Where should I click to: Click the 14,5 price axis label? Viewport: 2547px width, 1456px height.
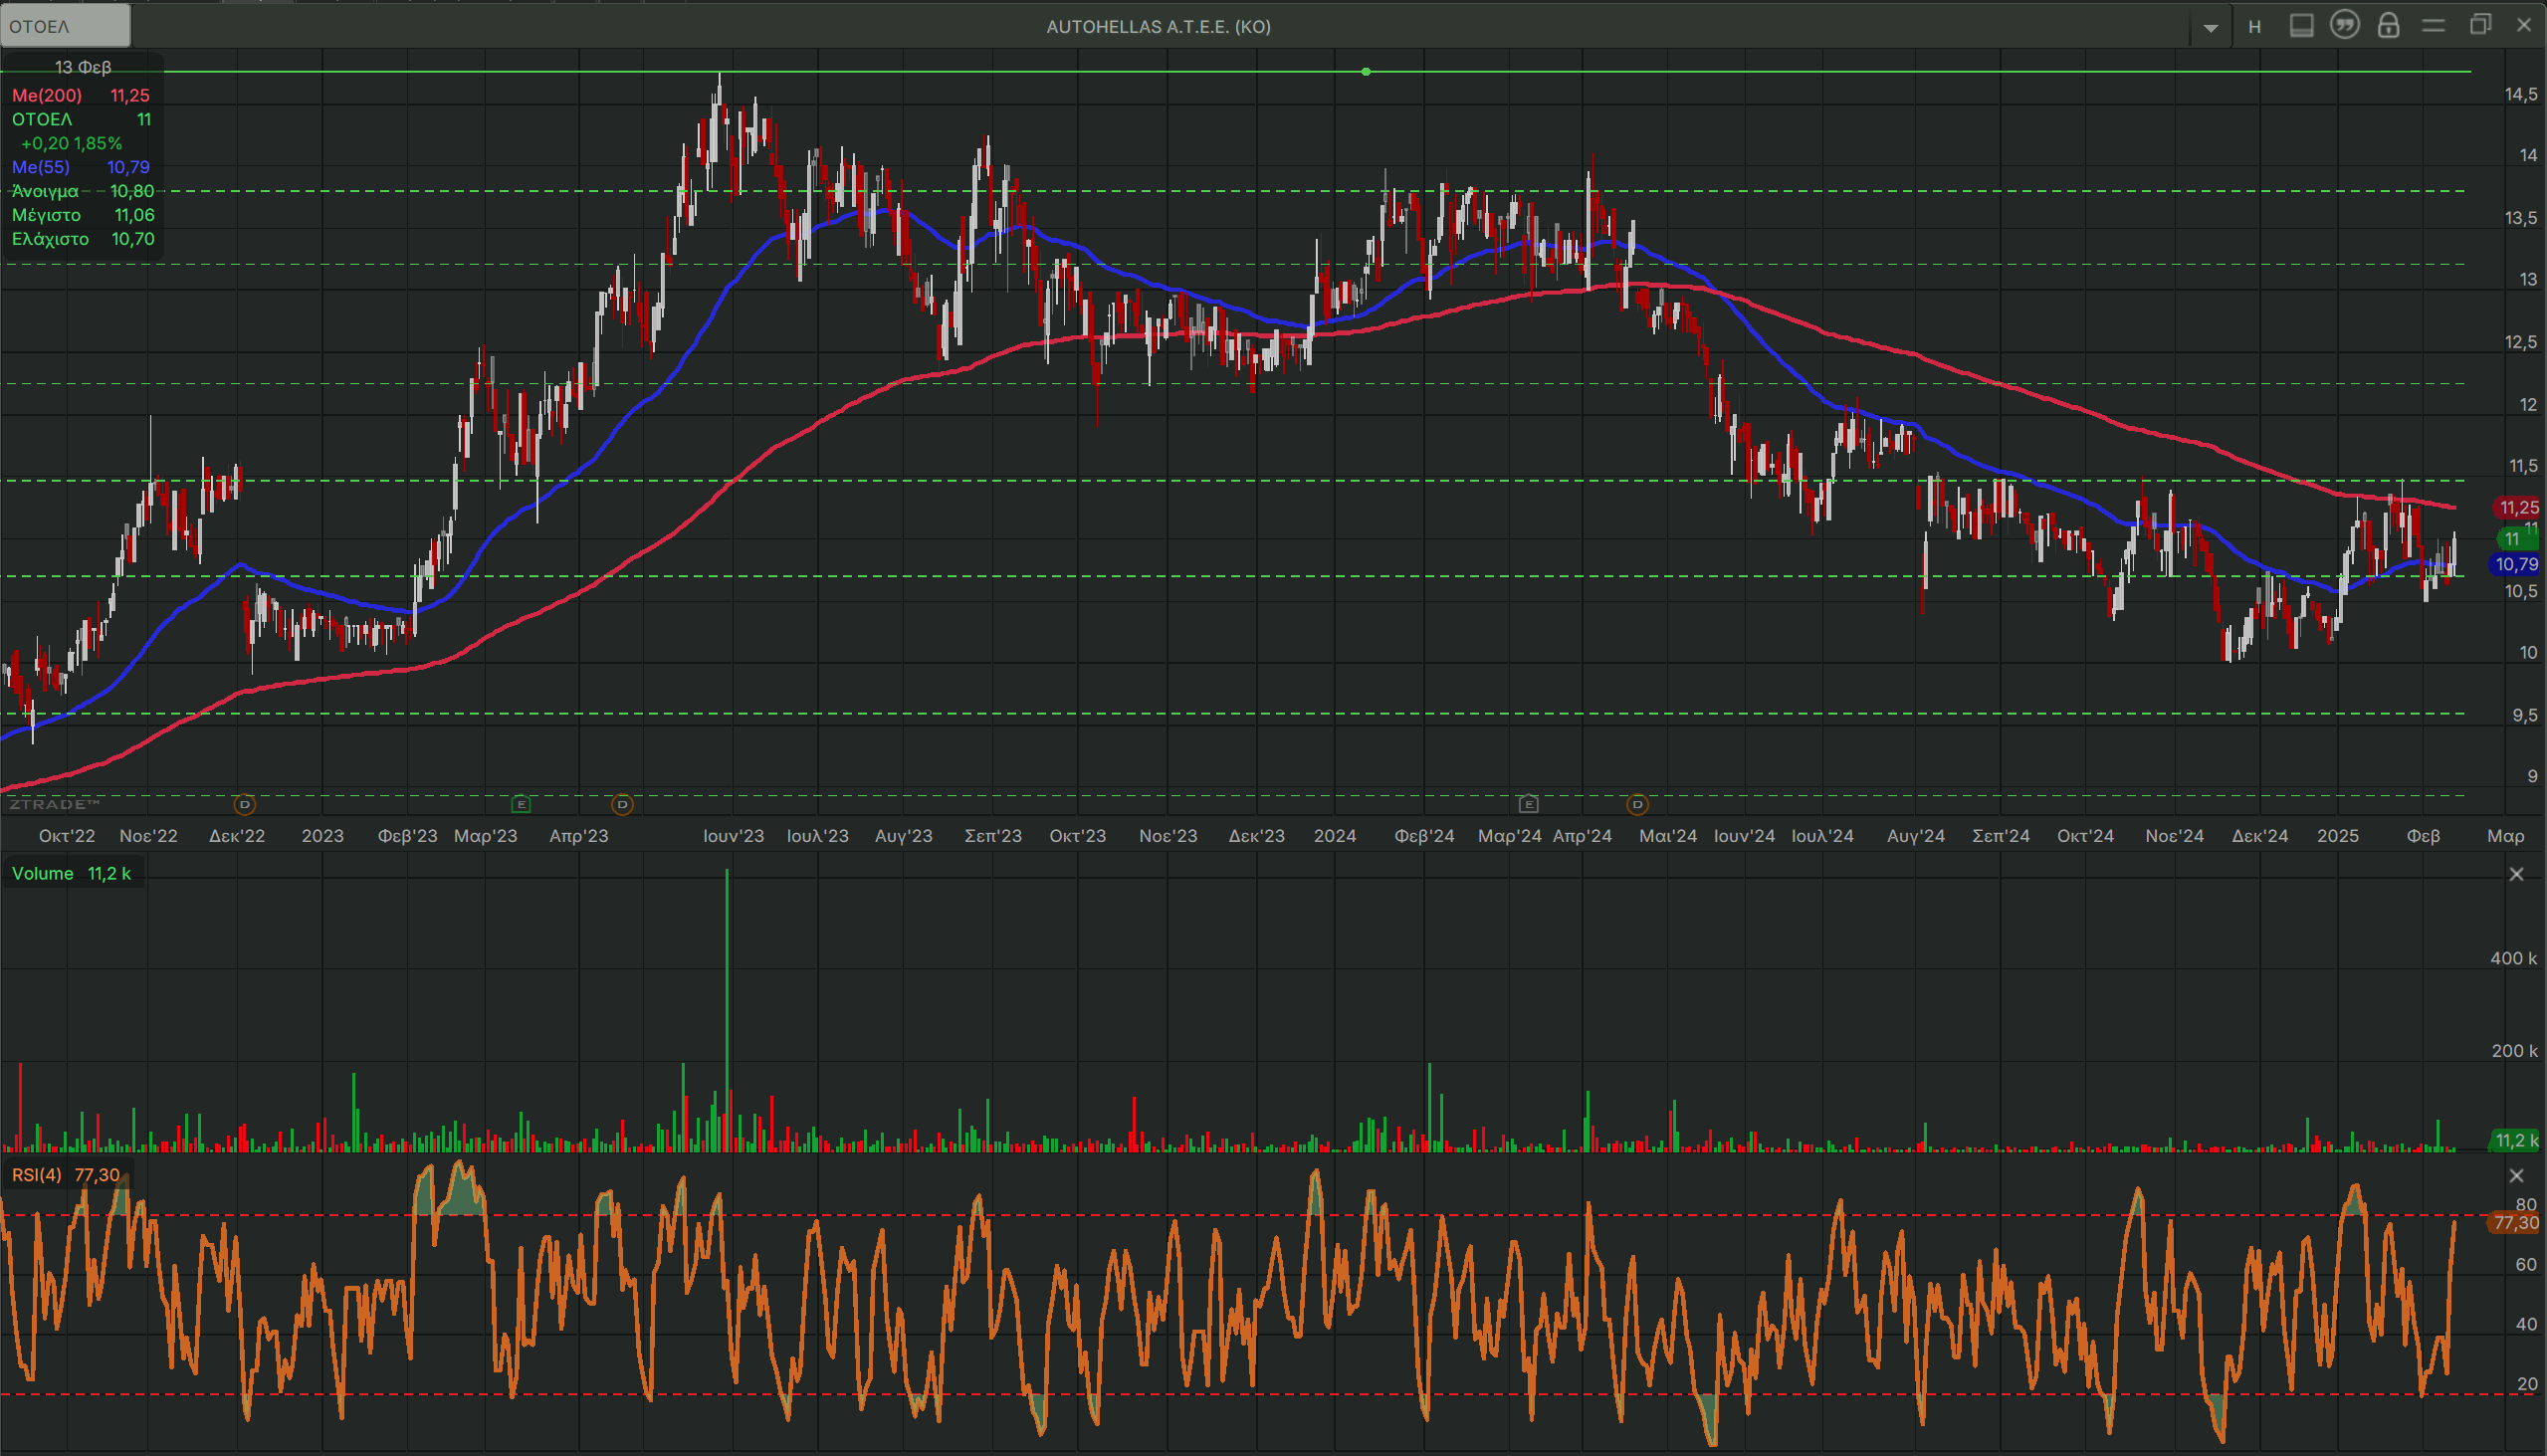2520,94
